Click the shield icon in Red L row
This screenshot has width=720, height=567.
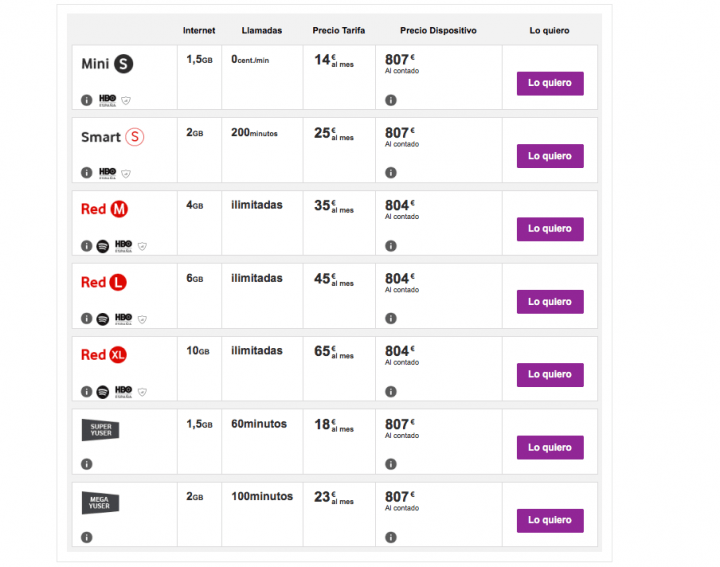(x=142, y=319)
